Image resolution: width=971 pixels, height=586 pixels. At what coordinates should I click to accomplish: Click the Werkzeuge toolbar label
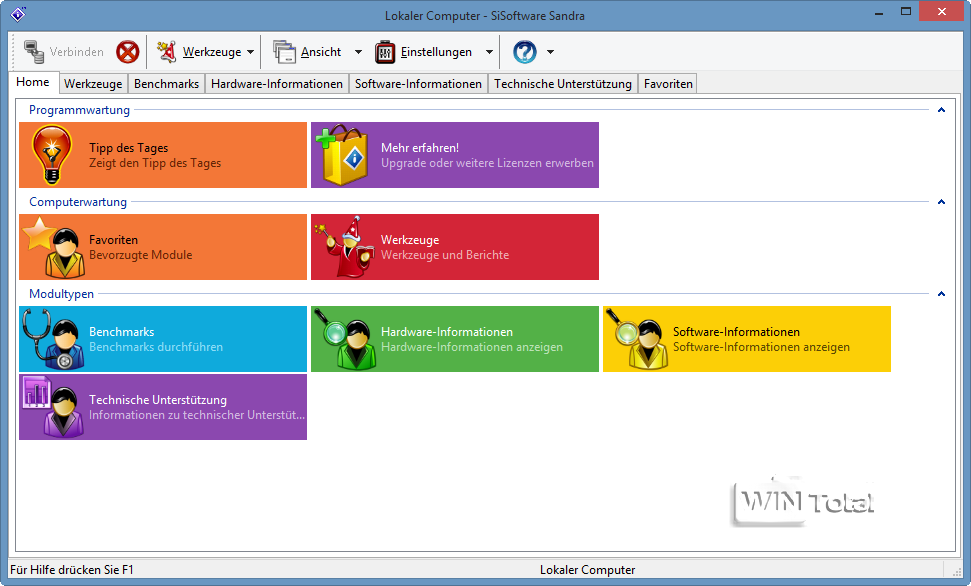212,52
